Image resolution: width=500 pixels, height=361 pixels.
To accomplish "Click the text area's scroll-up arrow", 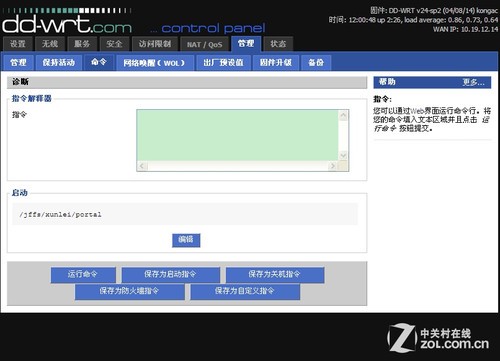I will (x=343, y=116).
